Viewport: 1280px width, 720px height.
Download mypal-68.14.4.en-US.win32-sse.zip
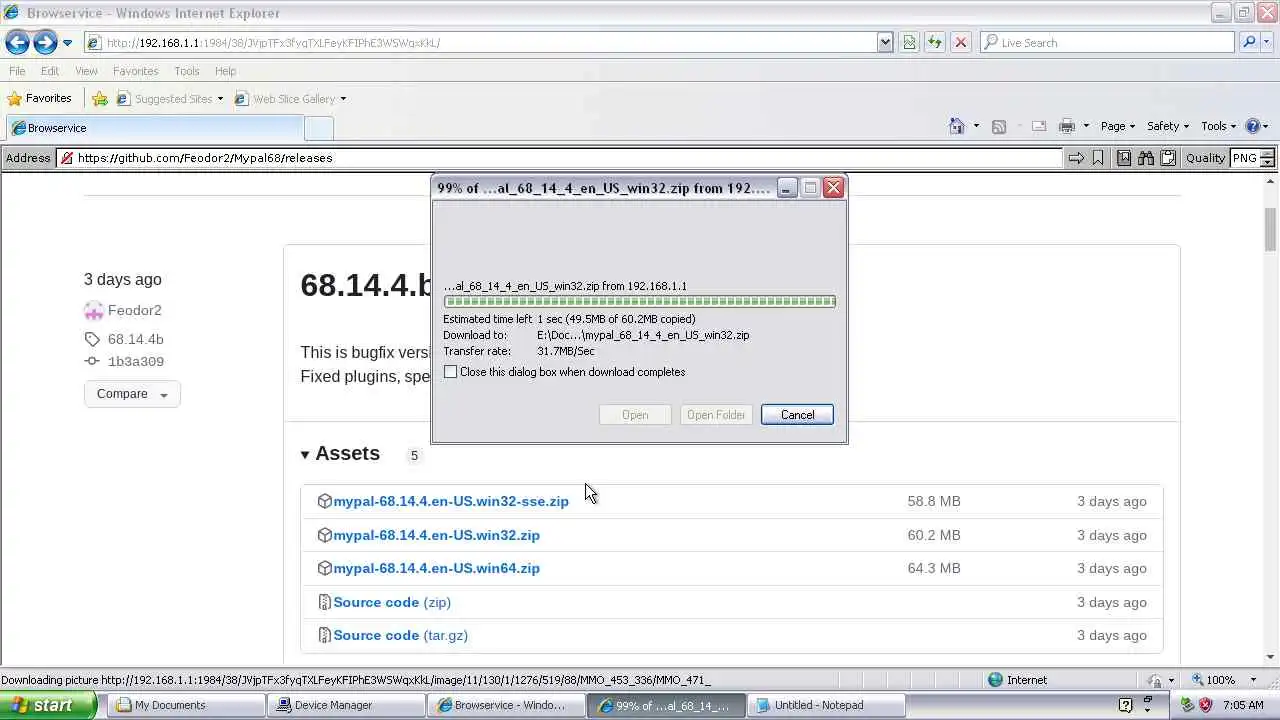click(x=451, y=501)
